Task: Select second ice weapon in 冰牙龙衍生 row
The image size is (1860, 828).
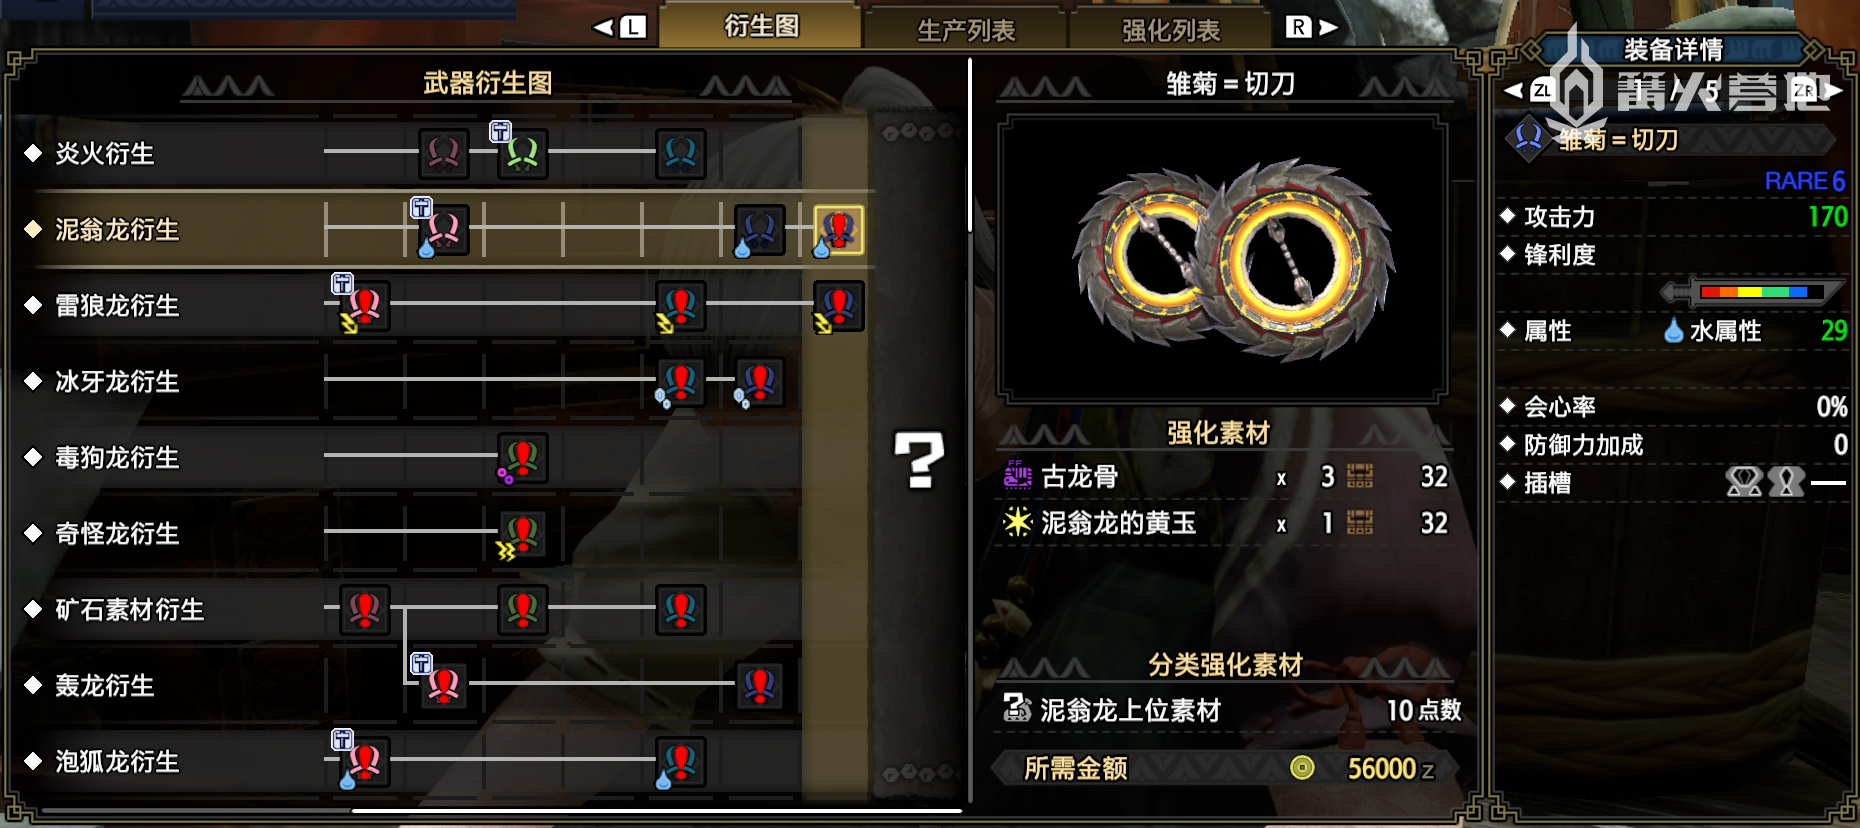Action: tap(759, 382)
